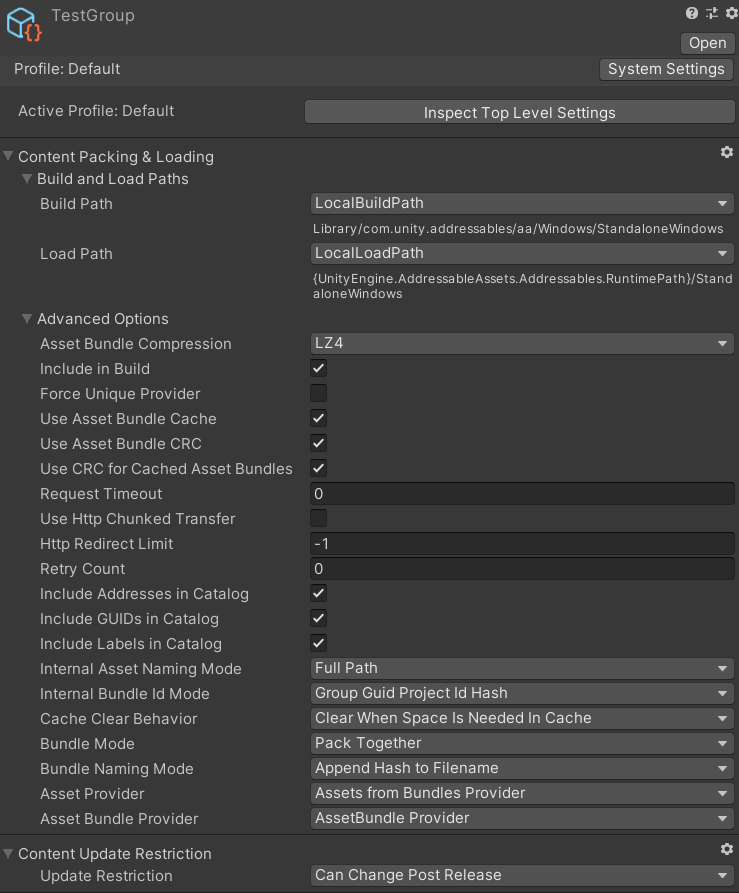Uncheck Include Labels in Catalog
739x893 pixels.
click(x=318, y=643)
